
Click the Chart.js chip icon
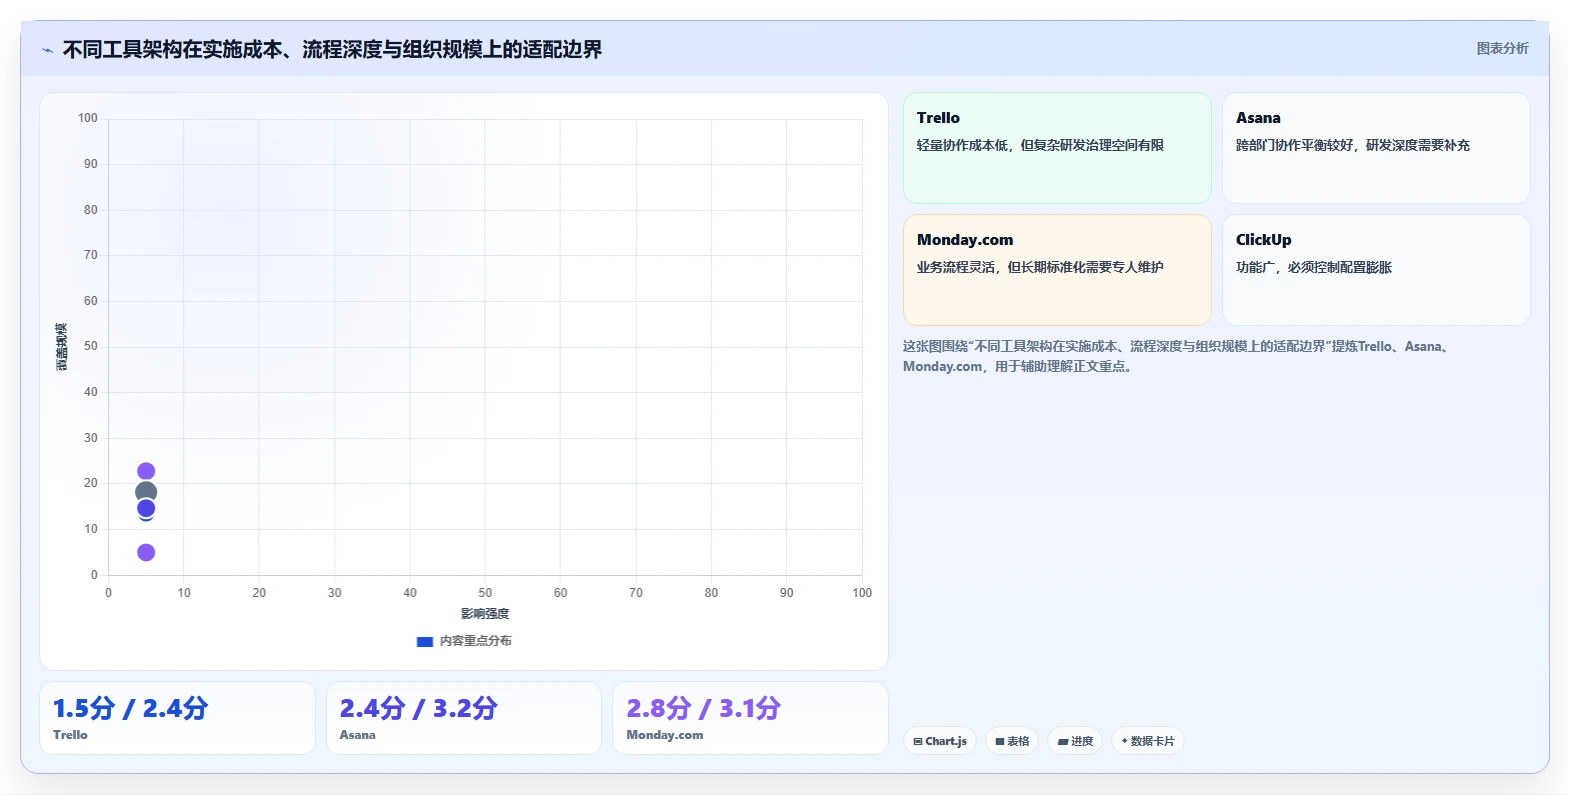click(x=918, y=741)
